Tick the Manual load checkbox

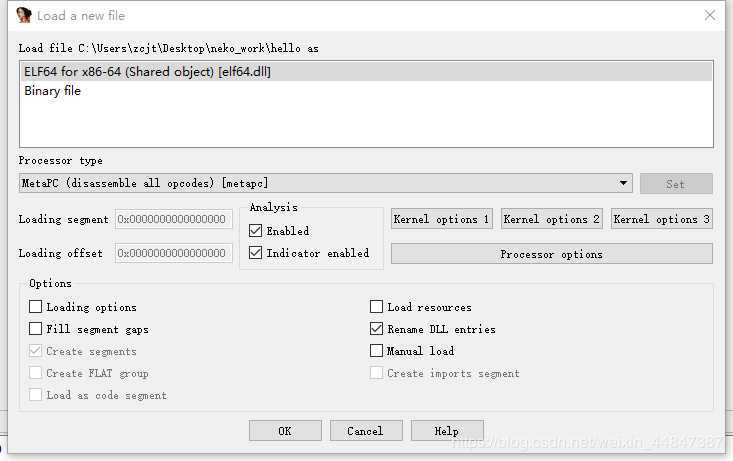click(x=377, y=351)
